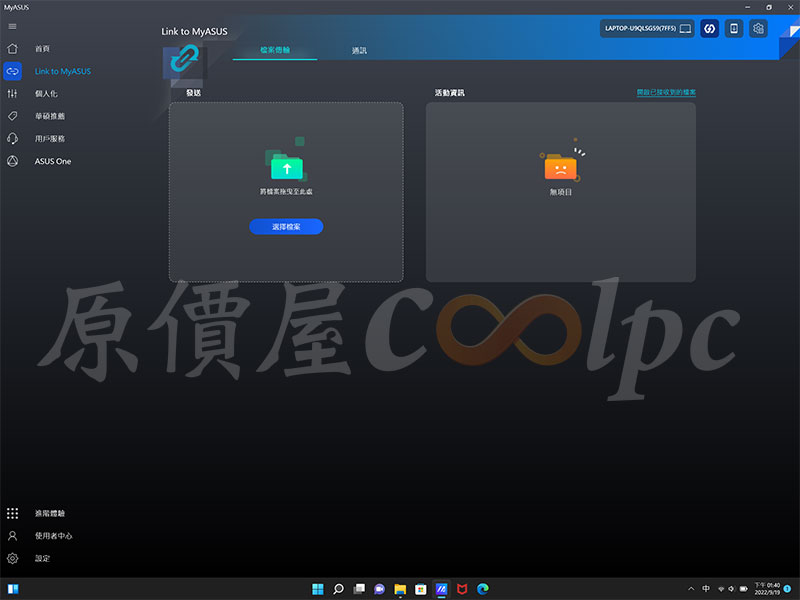This screenshot has height=600, width=800.
Task: Click the mobile device icon in header
Action: point(734,29)
